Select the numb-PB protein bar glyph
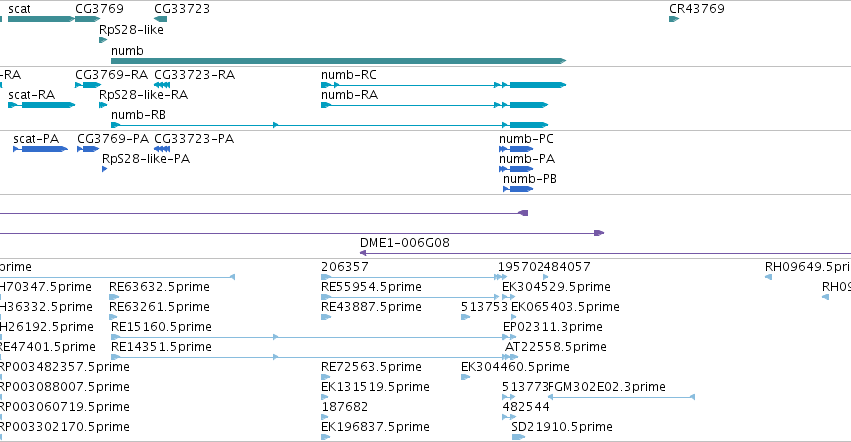The image size is (851, 442). pyautogui.click(x=518, y=189)
